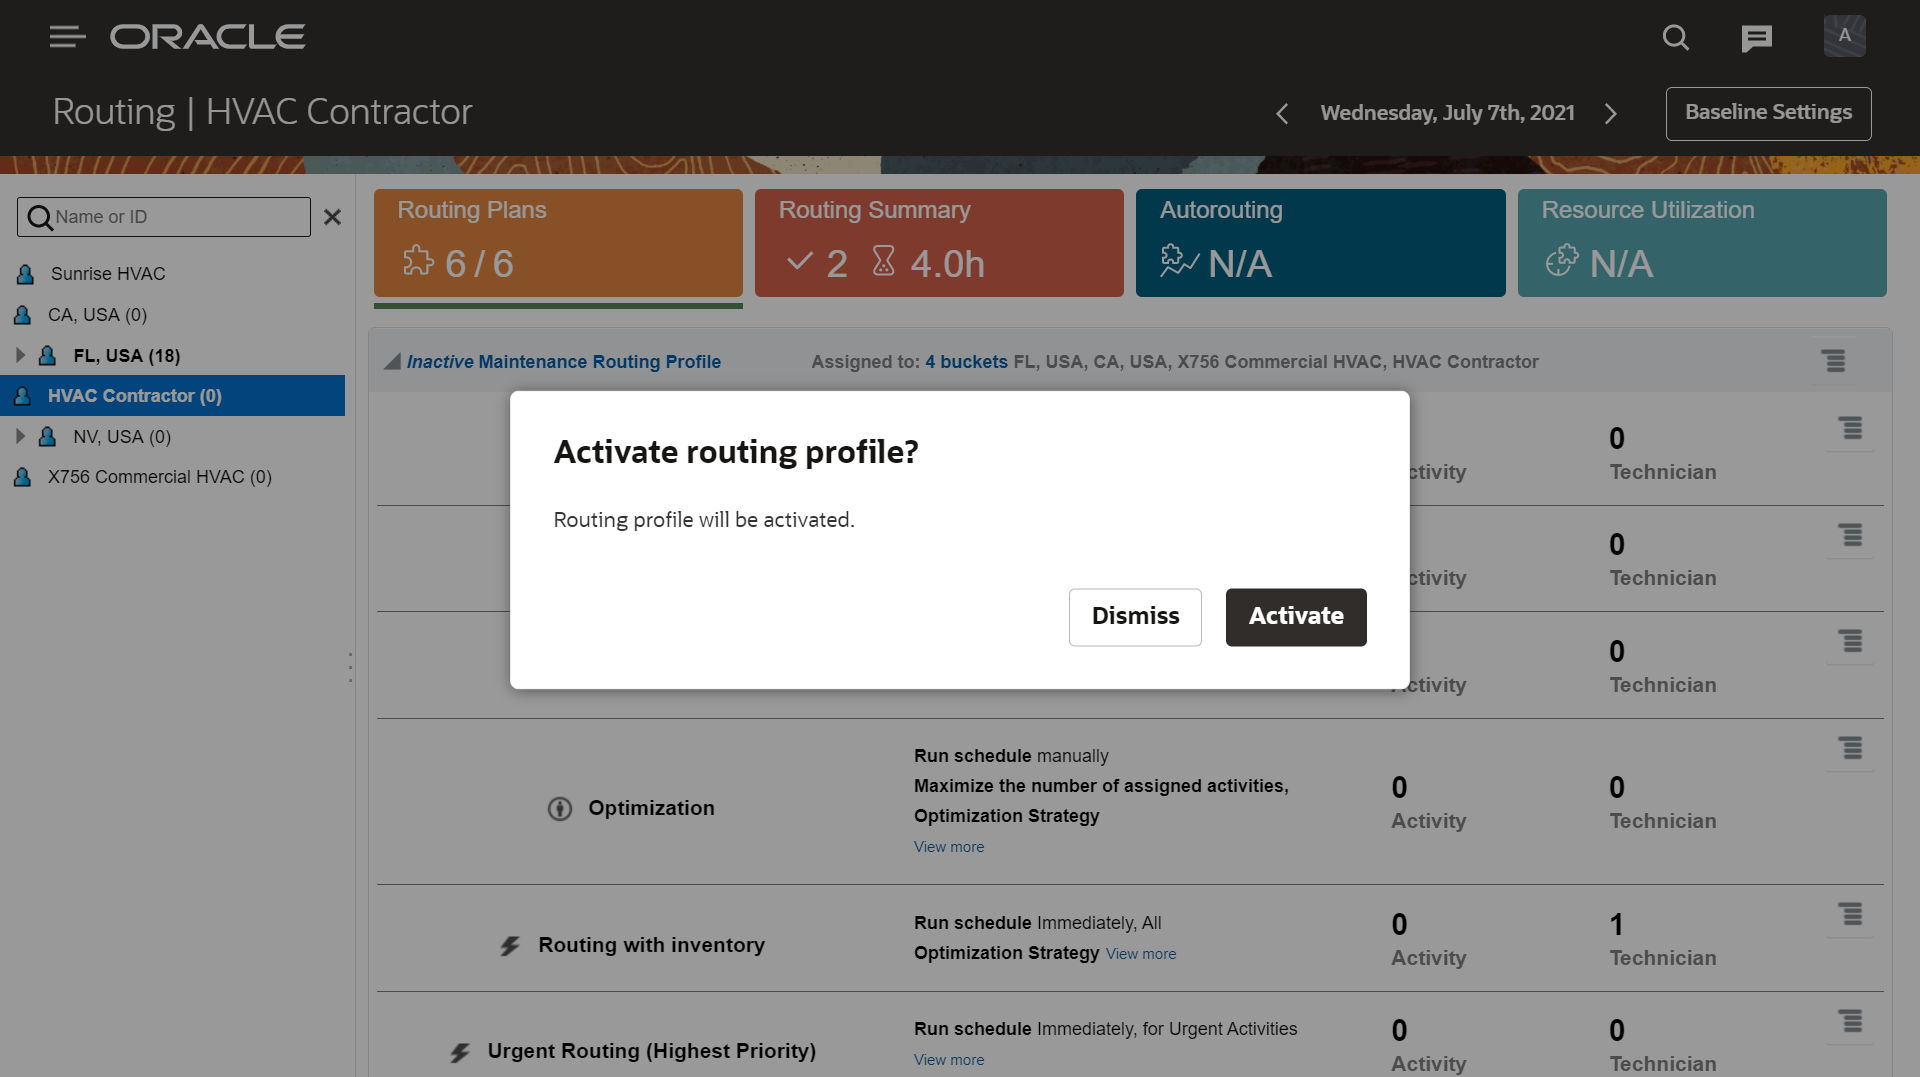This screenshot has height=1077, width=1920.
Task: Click the Urgent Routing lightning icon
Action: 460,1052
